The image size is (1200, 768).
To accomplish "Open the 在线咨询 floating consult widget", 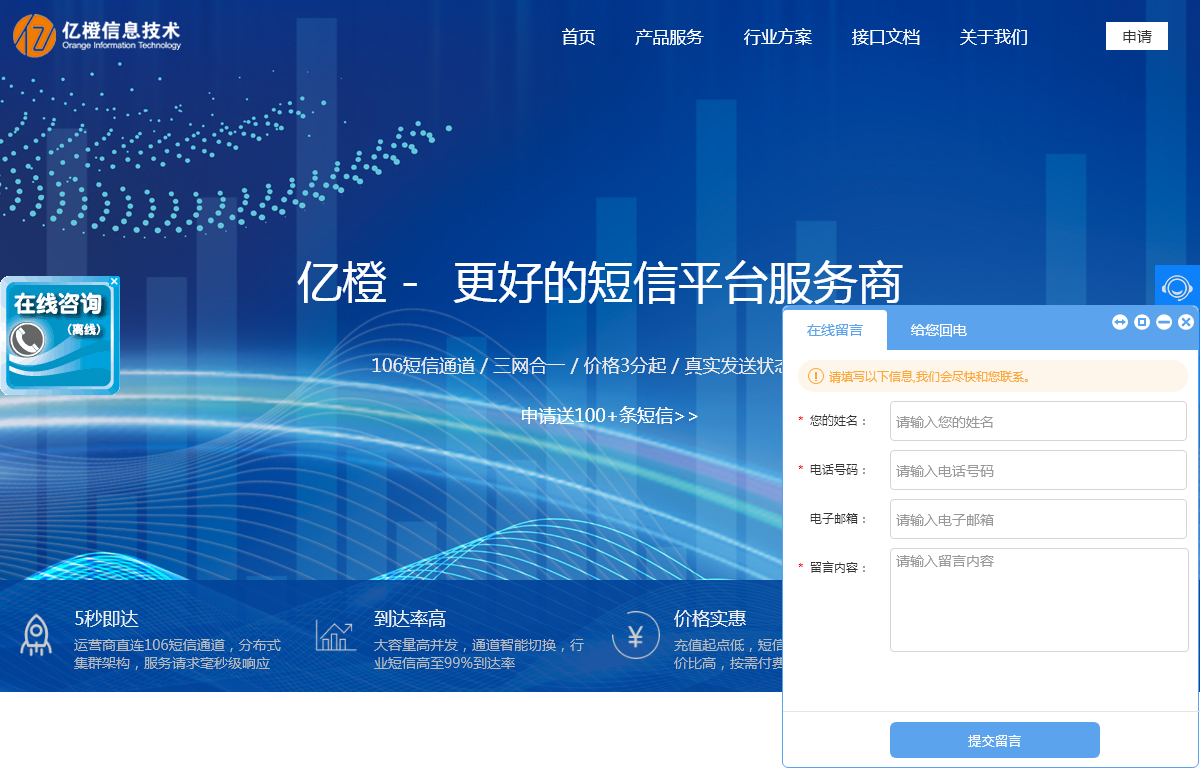I will (x=60, y=336).
